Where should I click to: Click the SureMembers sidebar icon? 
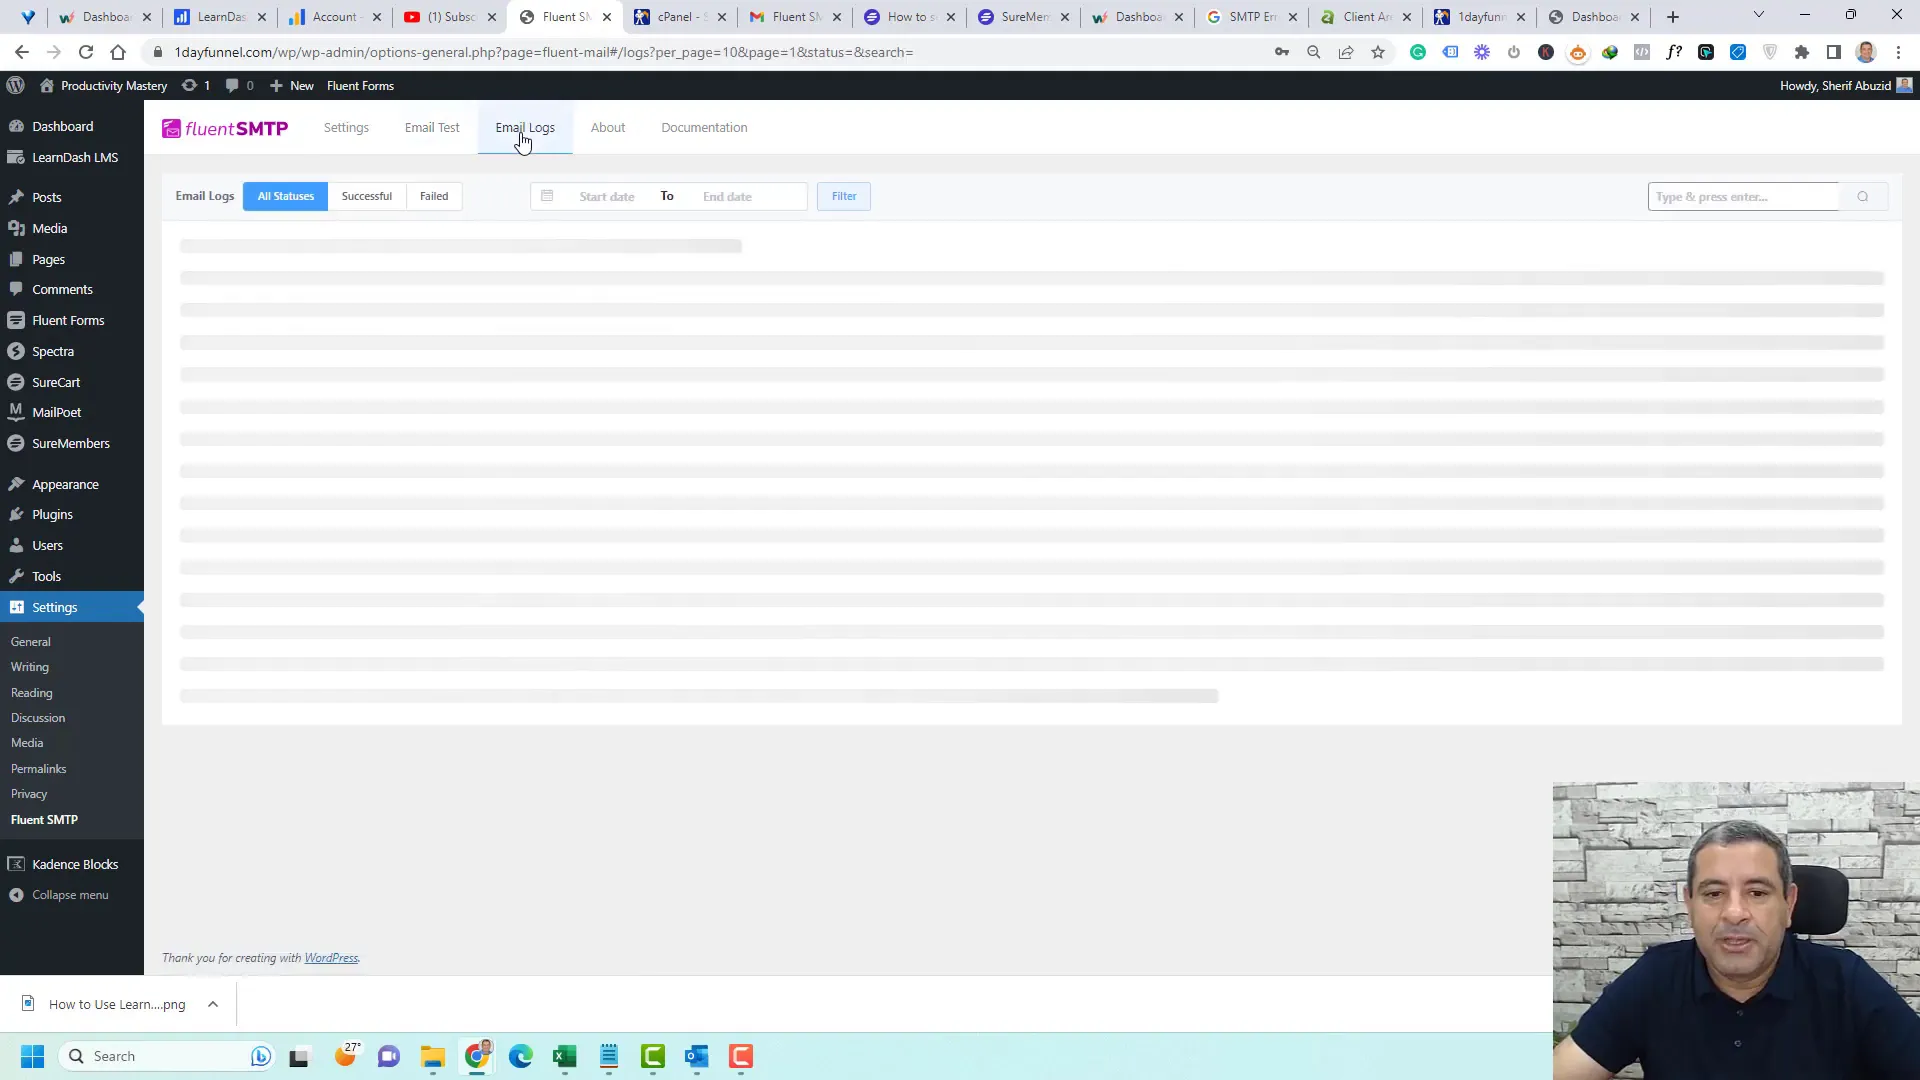(x=16, y=442)
